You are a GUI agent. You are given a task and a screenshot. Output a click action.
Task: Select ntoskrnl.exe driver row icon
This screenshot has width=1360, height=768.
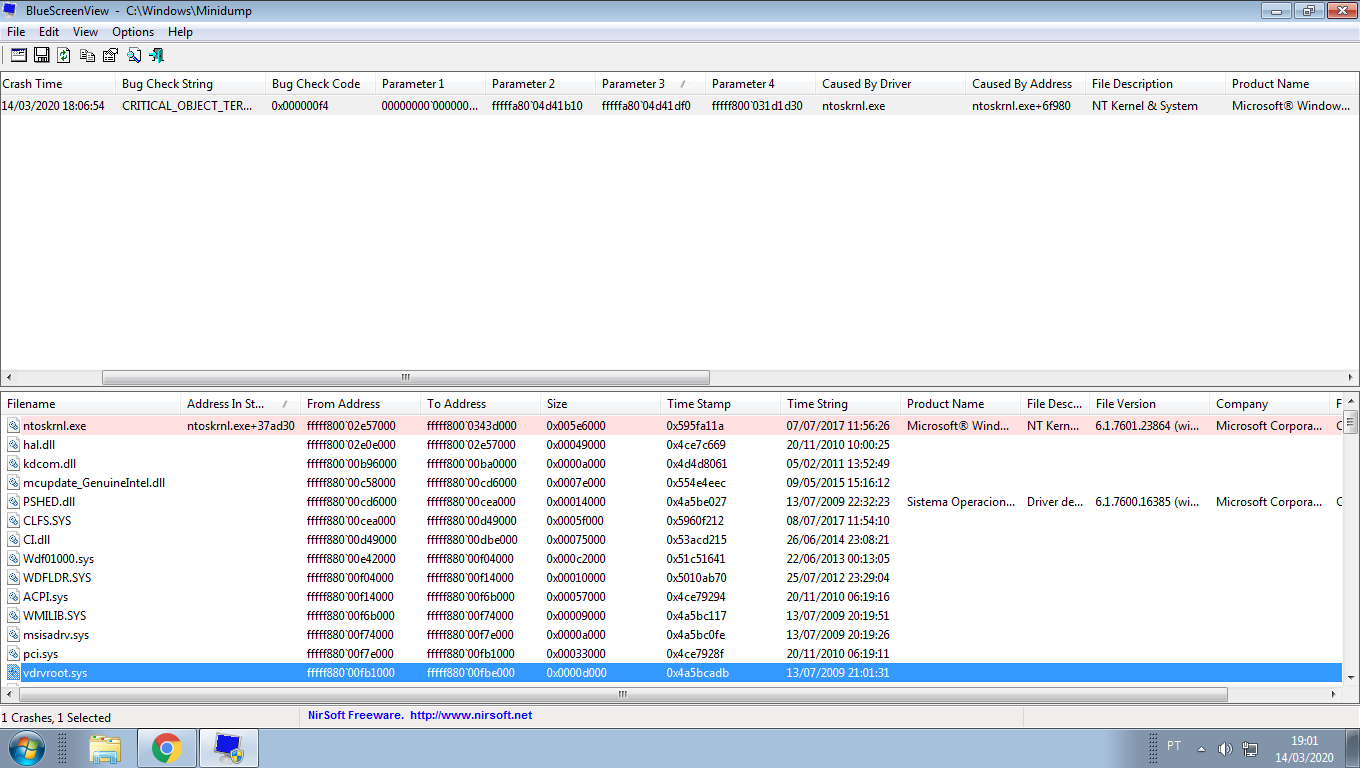13,426
